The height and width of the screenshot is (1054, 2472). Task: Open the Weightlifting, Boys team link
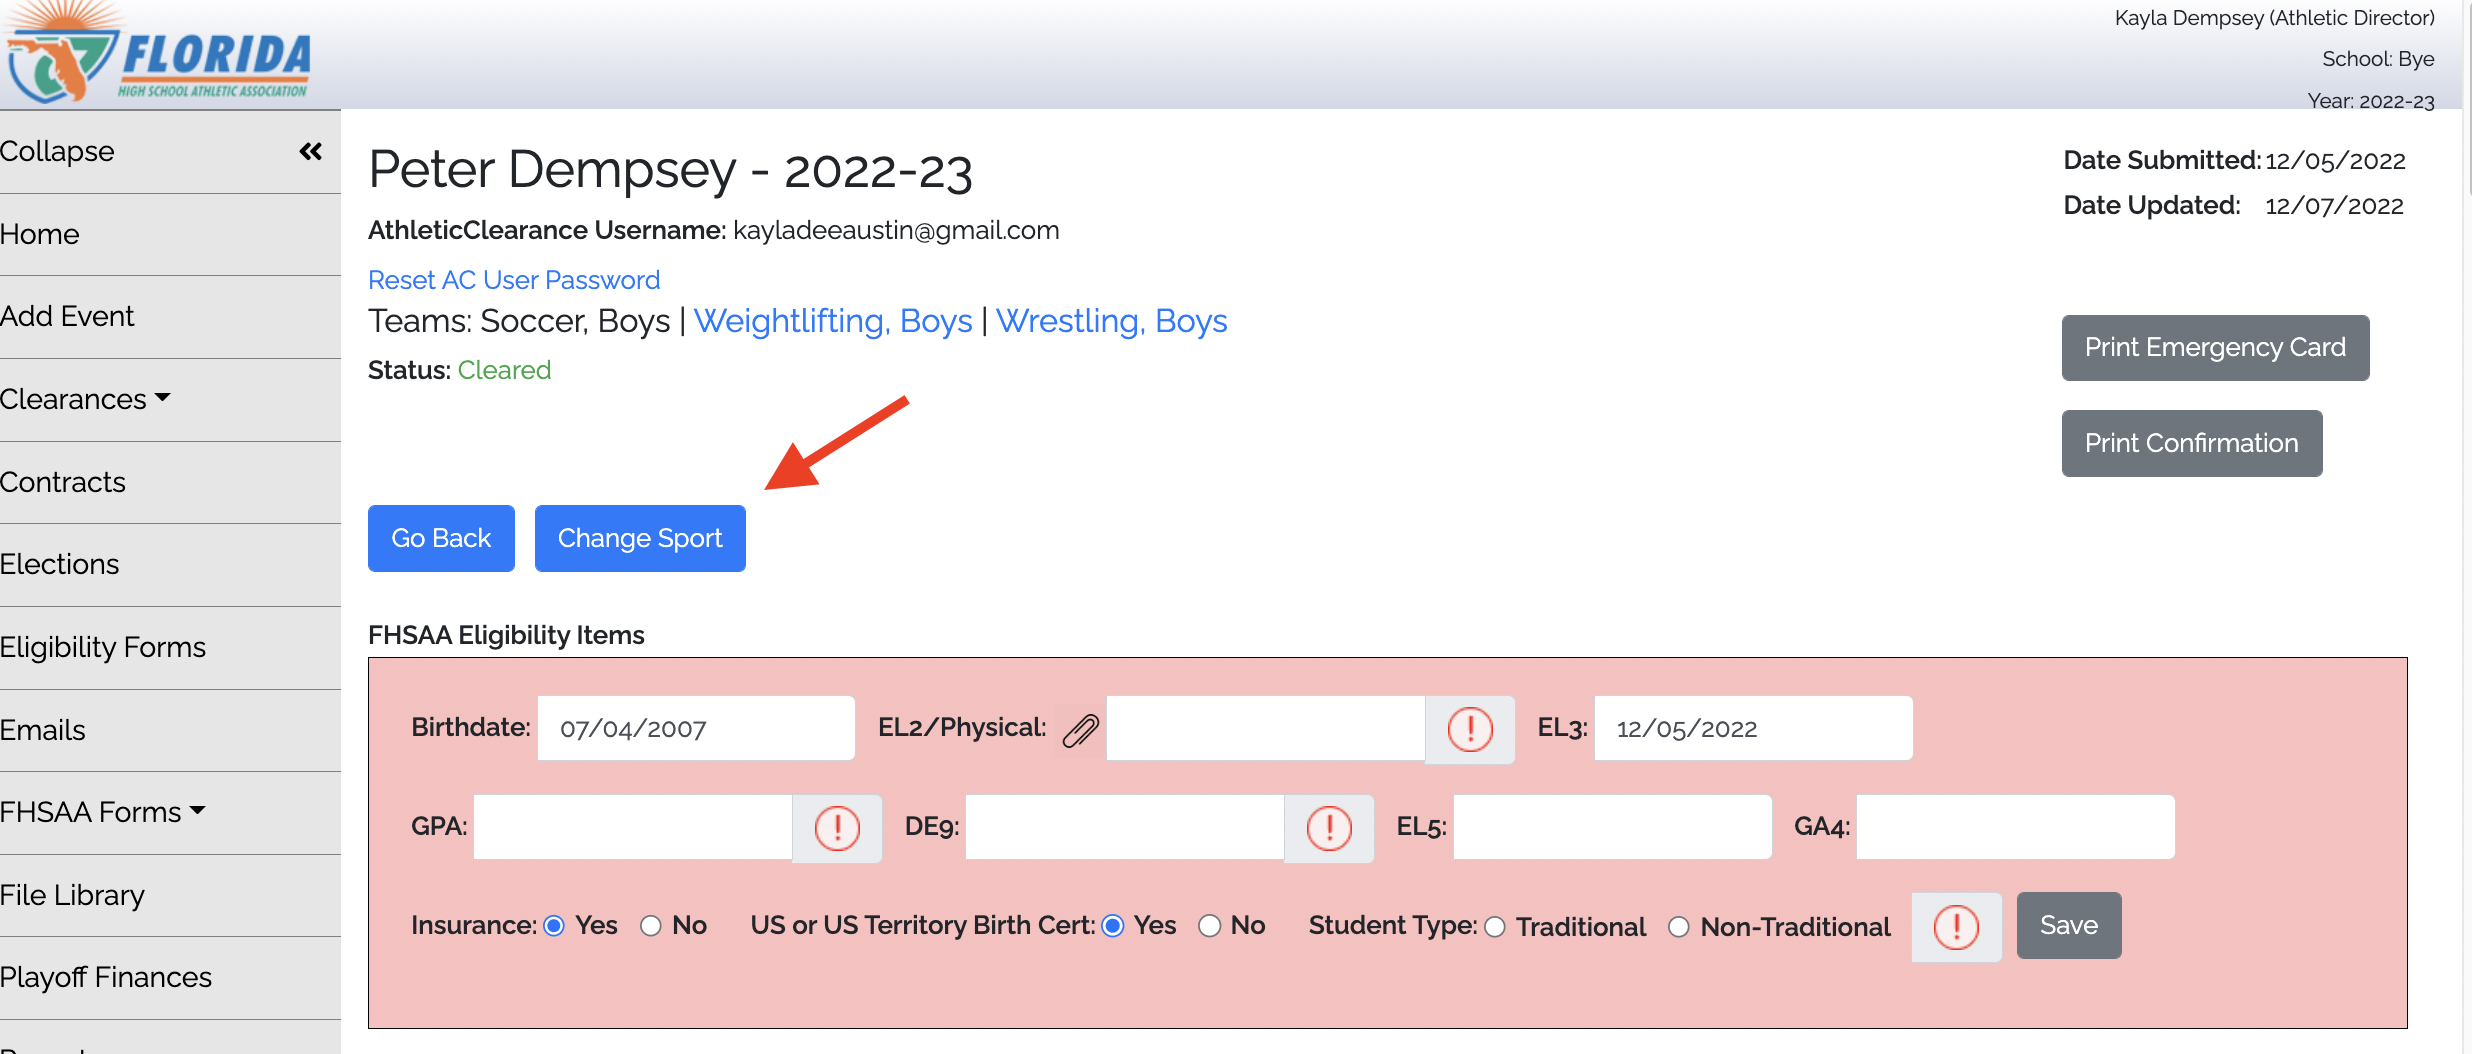pyautogui.click(x=832, y=321)
